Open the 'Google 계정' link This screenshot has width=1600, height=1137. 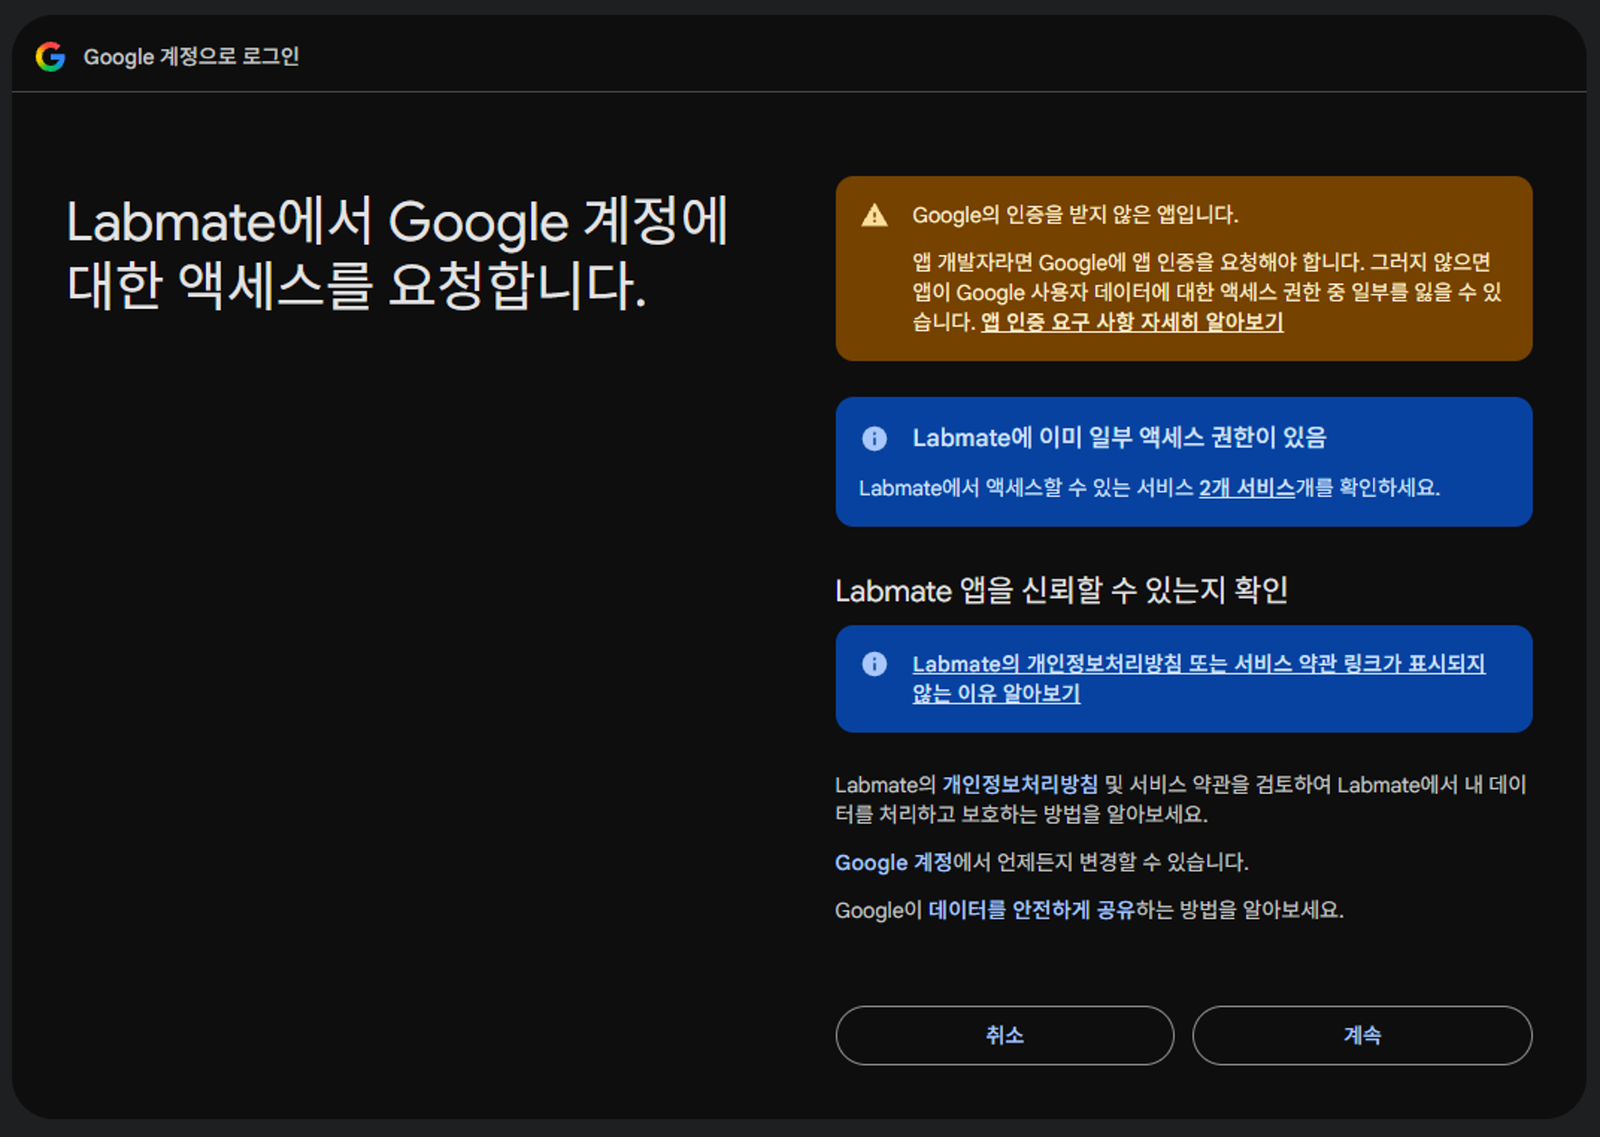(893, 862)
